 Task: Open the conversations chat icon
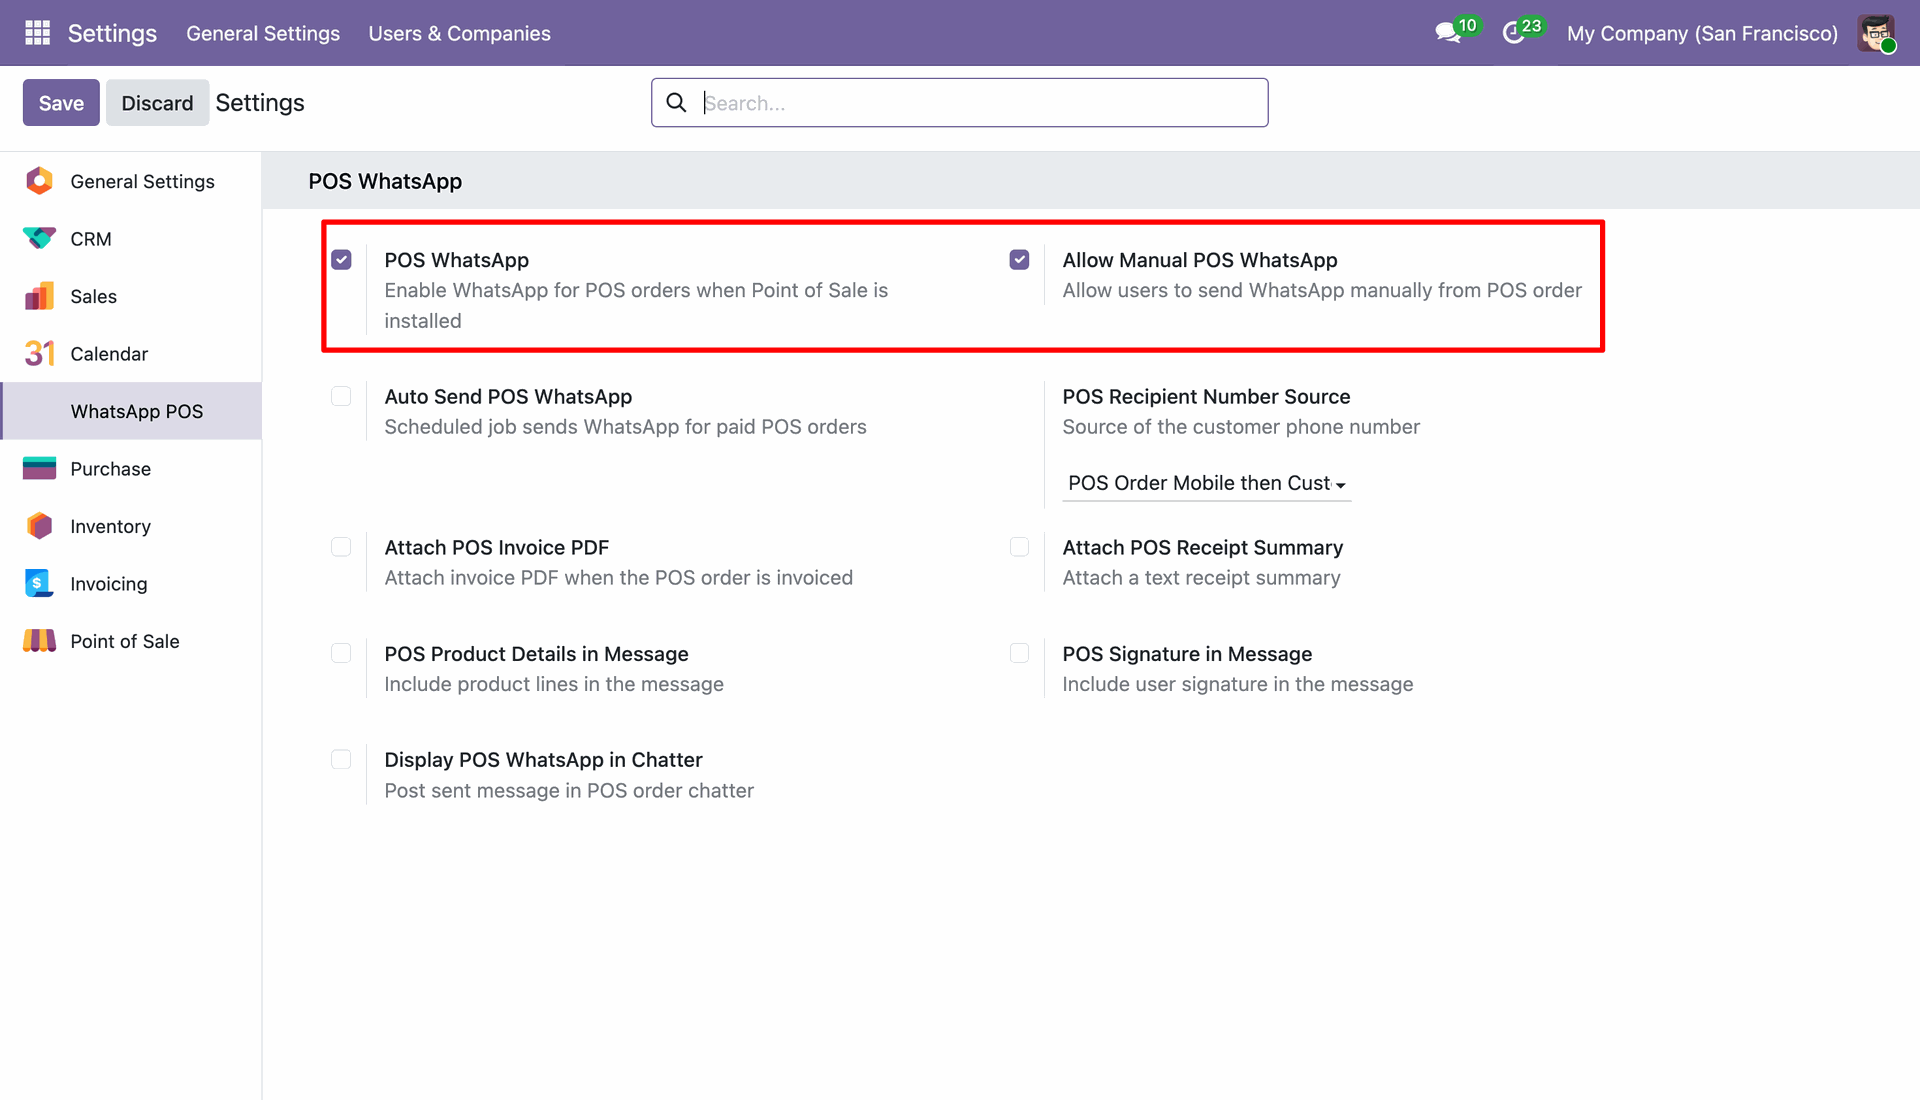(x=1447, y=33)
